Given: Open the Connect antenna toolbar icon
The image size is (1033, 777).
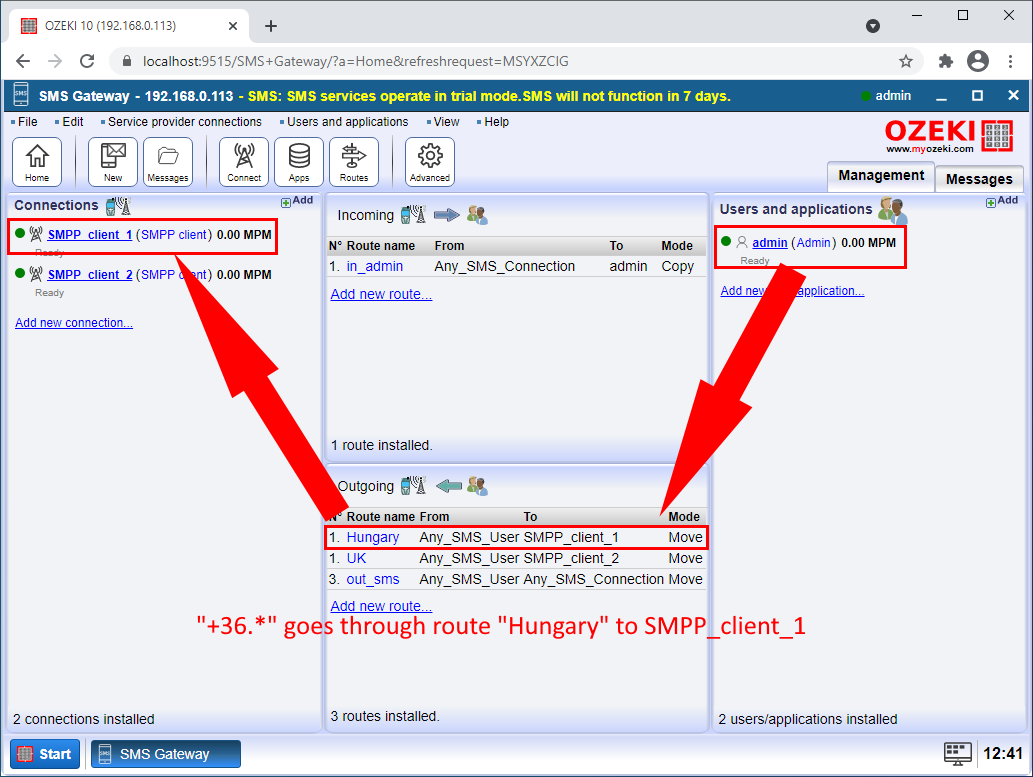Looking at the screenshot, I should coord(244,162).
